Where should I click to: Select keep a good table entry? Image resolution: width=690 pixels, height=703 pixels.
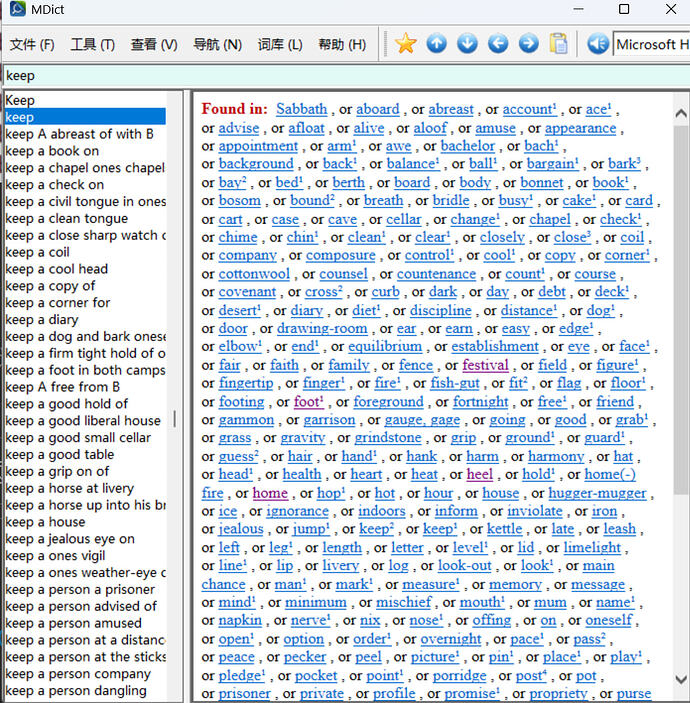[60, 455]
